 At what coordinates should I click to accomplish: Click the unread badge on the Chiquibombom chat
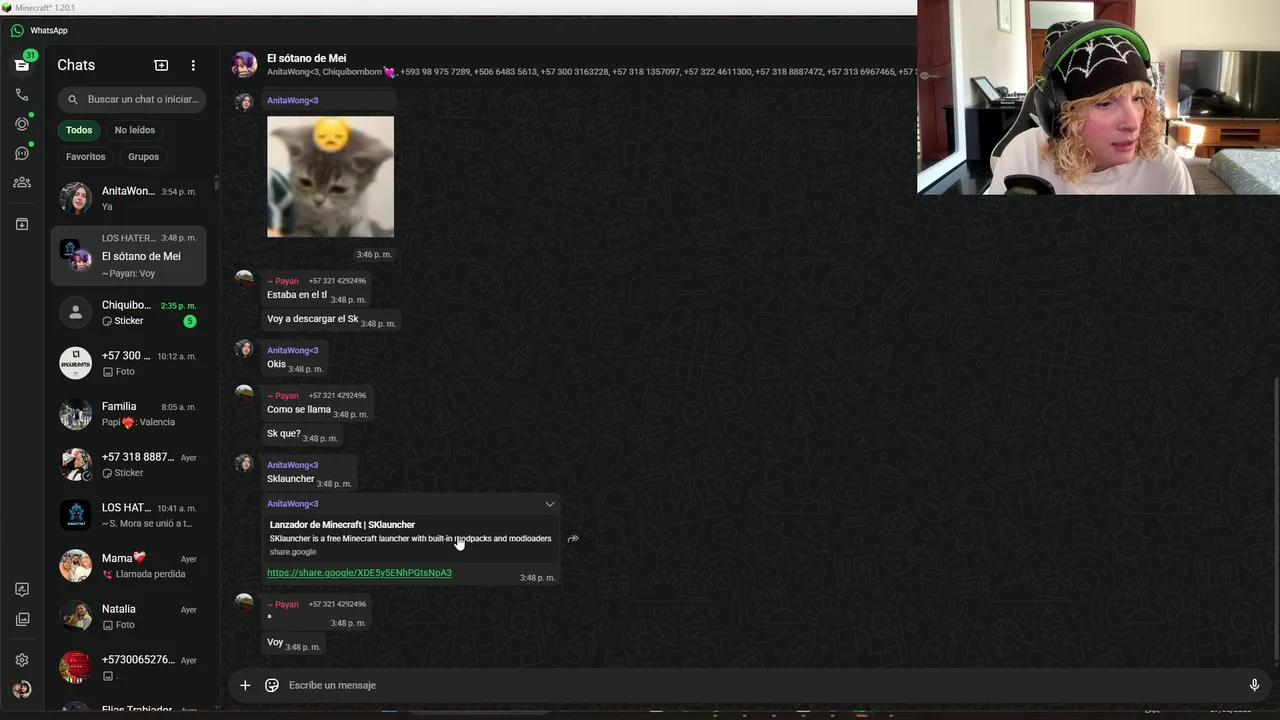190,321
